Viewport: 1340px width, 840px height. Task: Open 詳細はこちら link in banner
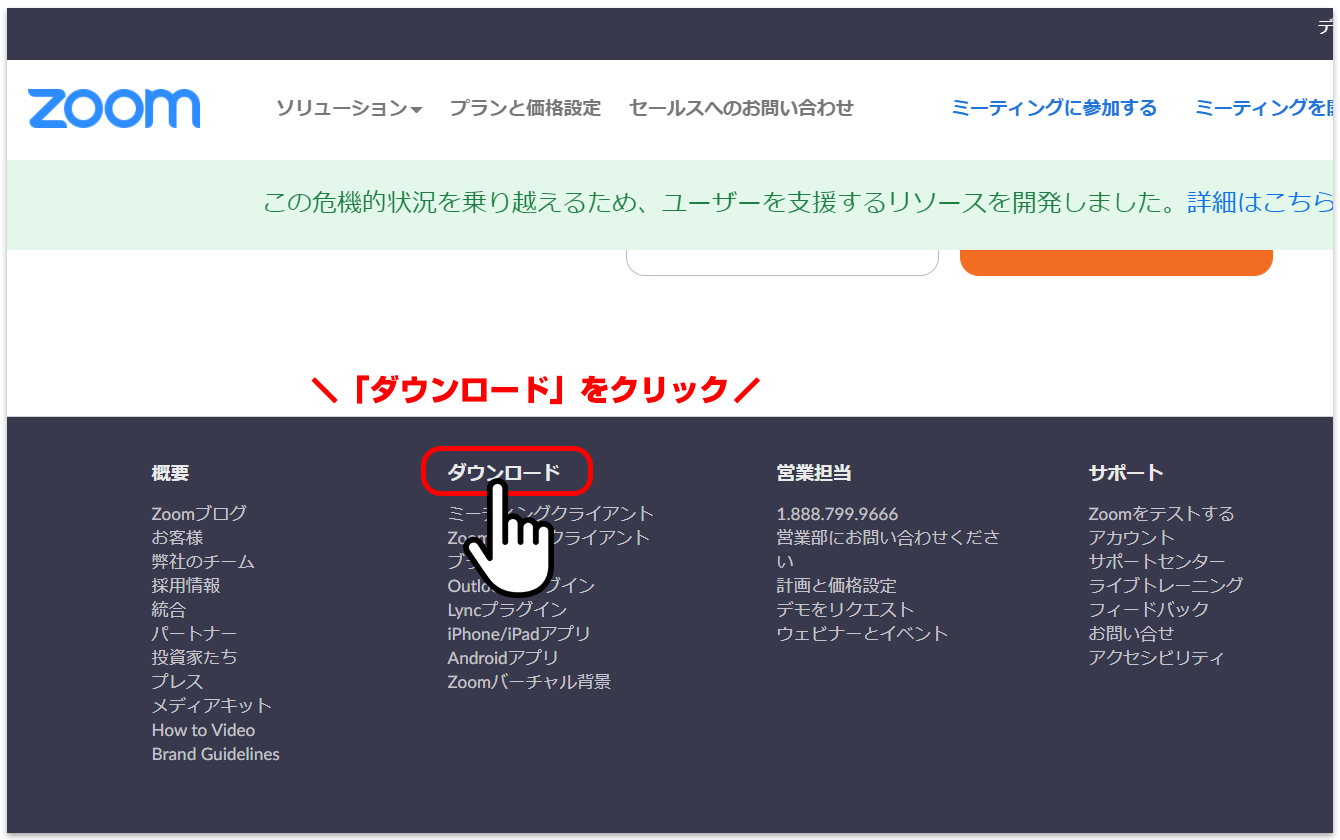pyautogui.click(x=1260, y=203)
